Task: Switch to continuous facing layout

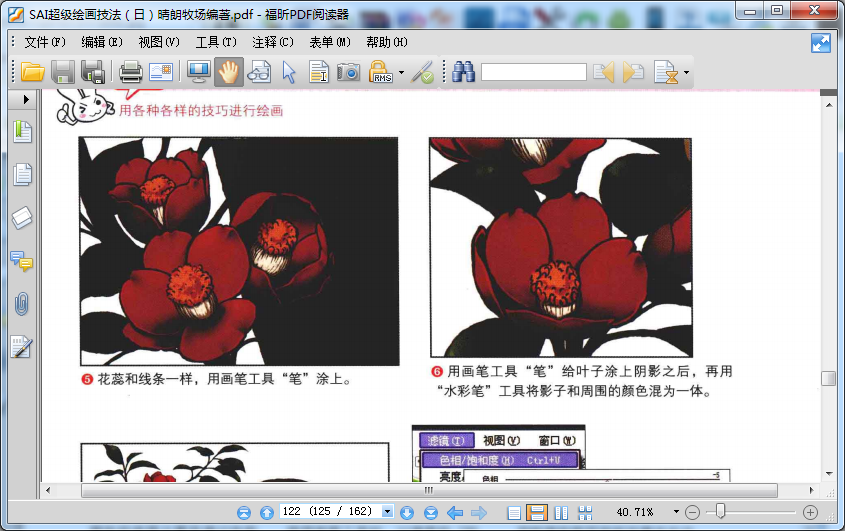Action: [x=585, y=513]
